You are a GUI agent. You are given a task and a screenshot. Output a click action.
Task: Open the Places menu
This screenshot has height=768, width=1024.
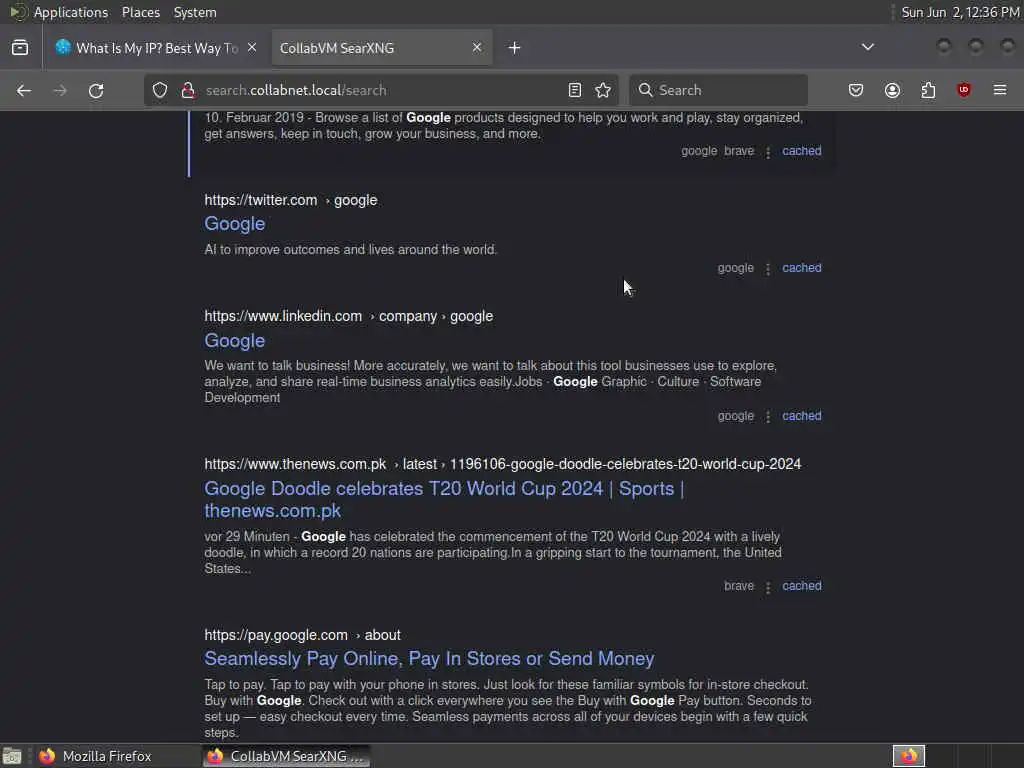(141, 12)
